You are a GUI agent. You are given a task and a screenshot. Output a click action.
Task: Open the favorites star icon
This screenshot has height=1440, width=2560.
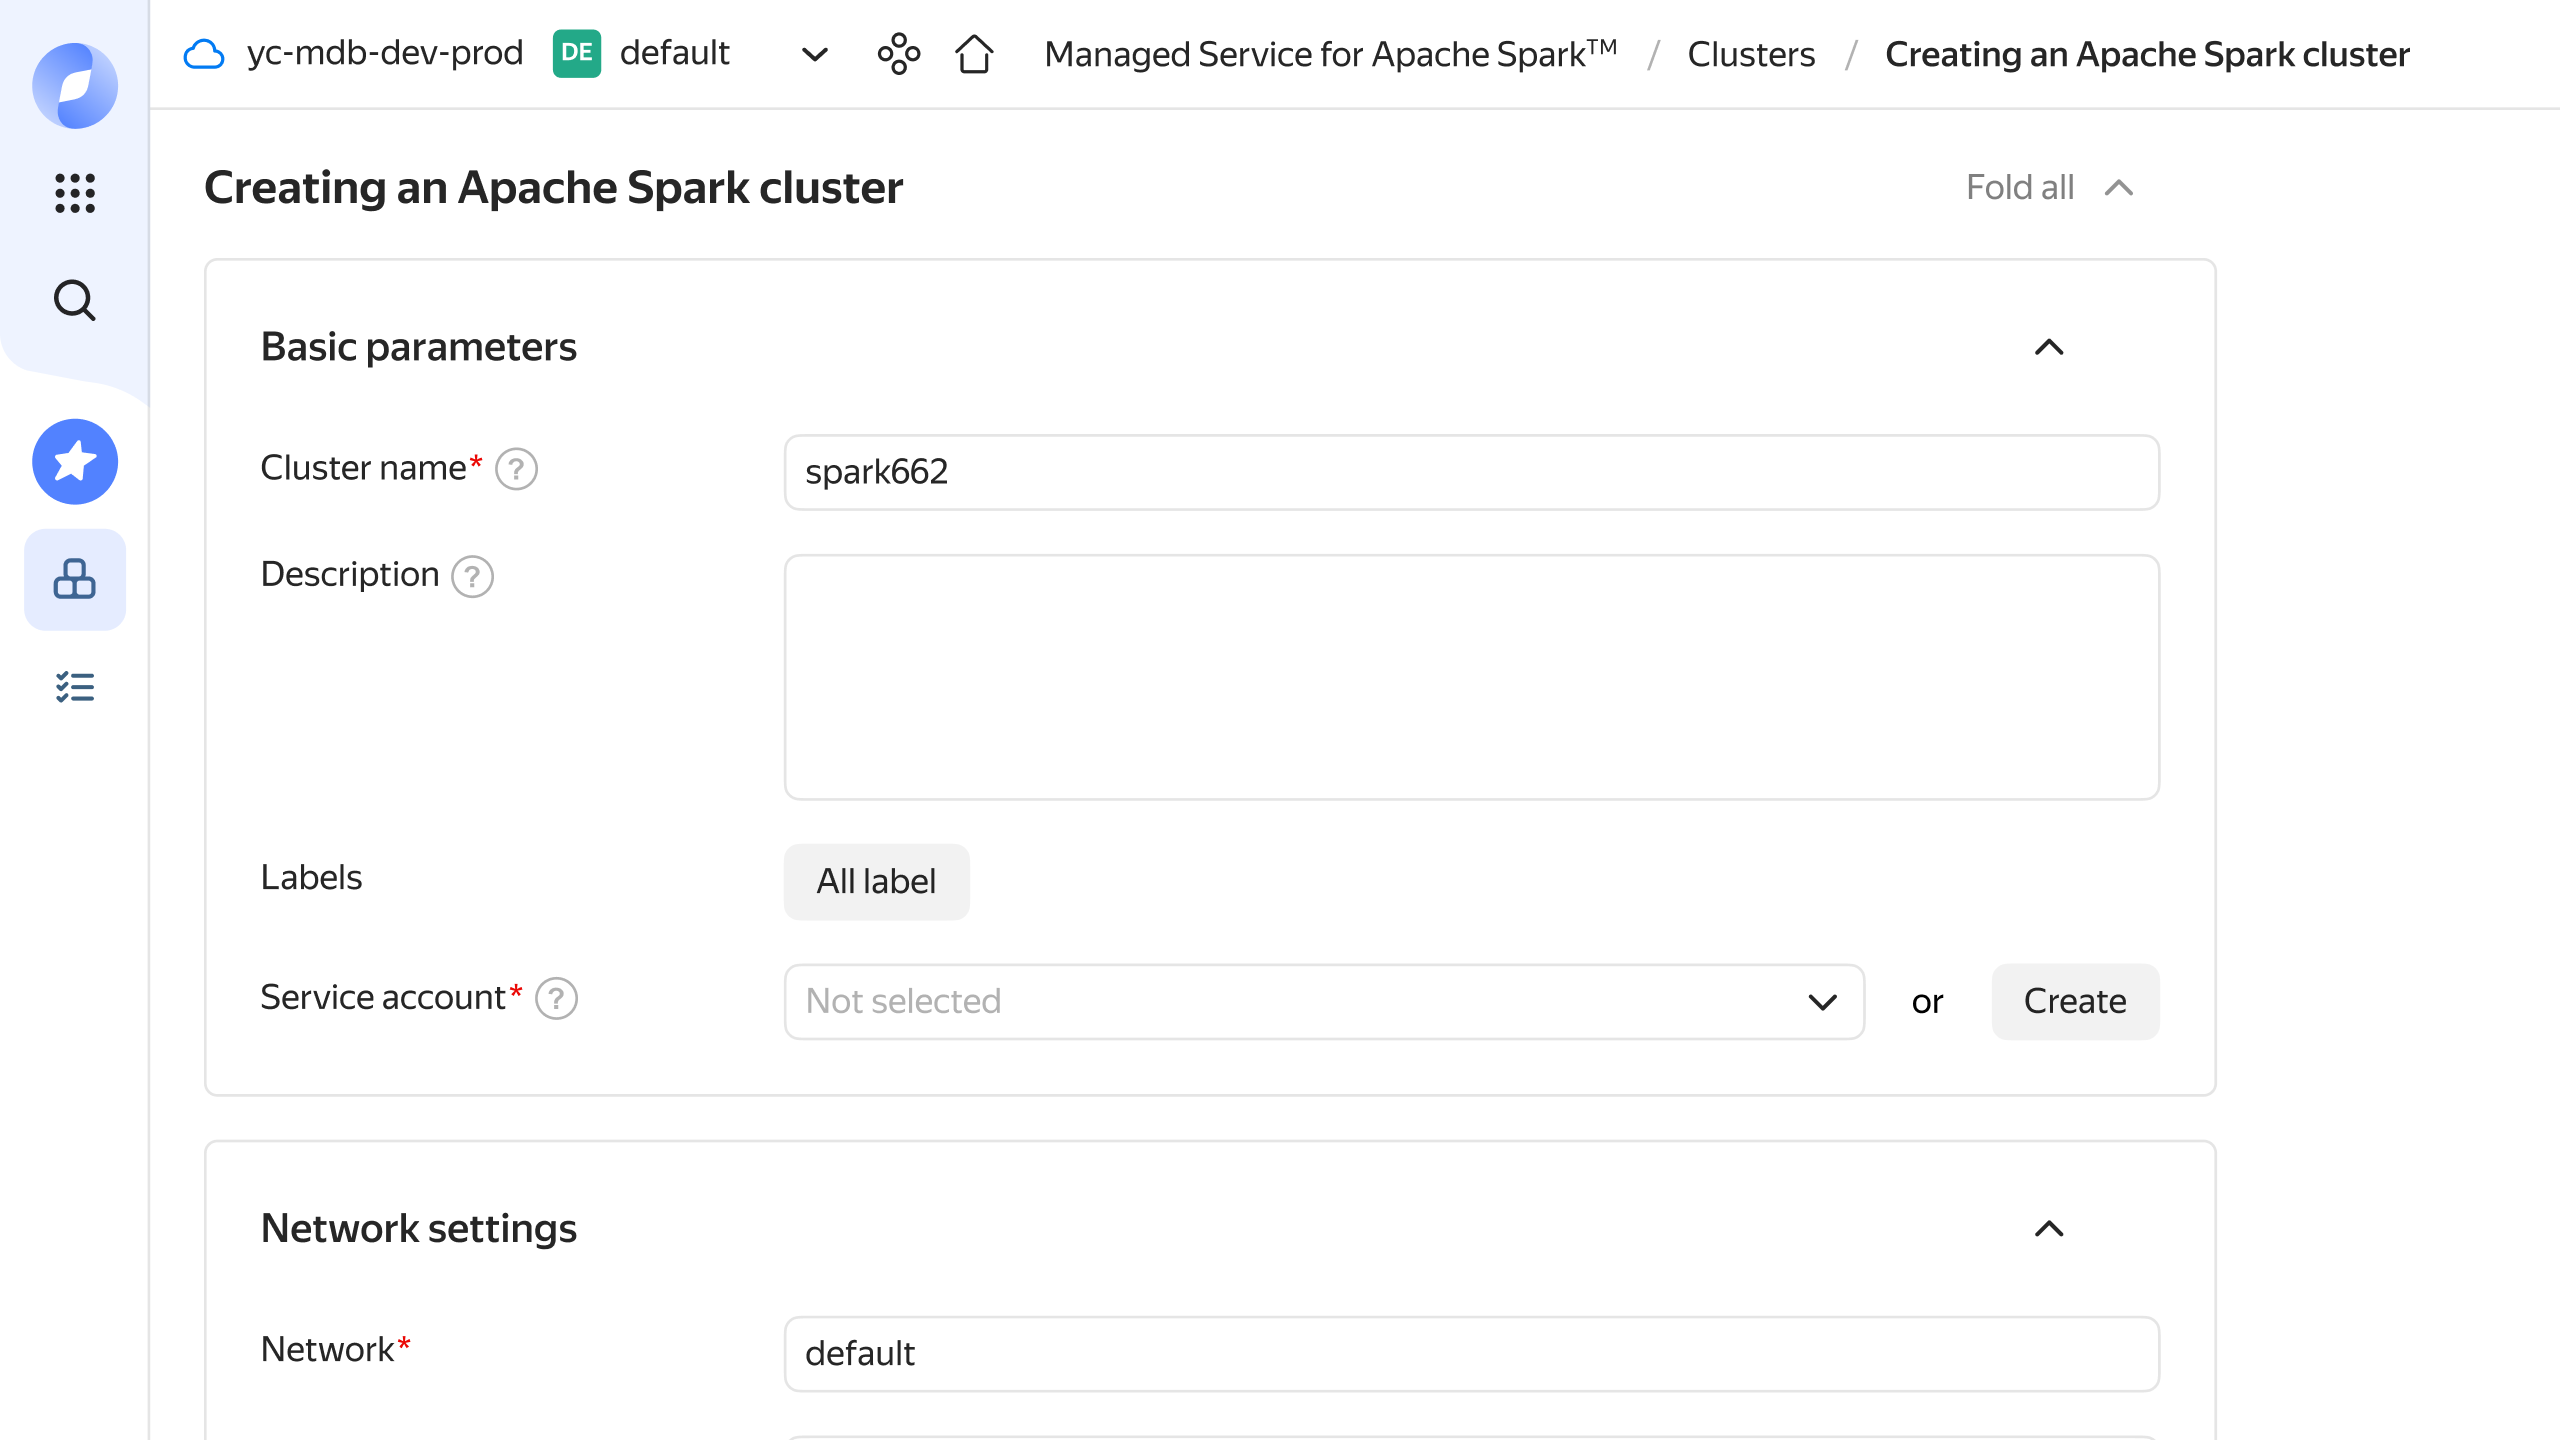pyautogui.click(x=75, y=461)
